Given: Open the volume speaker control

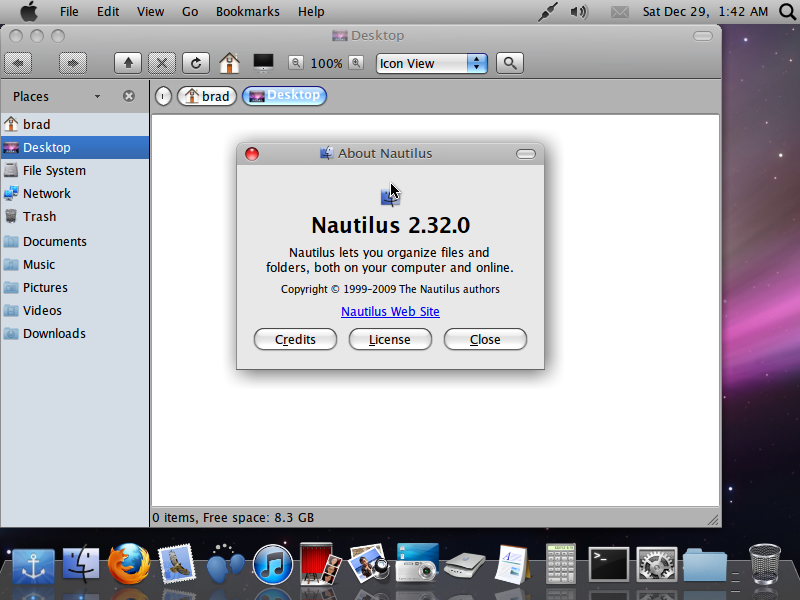Looking at the screenshot, I should click(x=579, y=11).
